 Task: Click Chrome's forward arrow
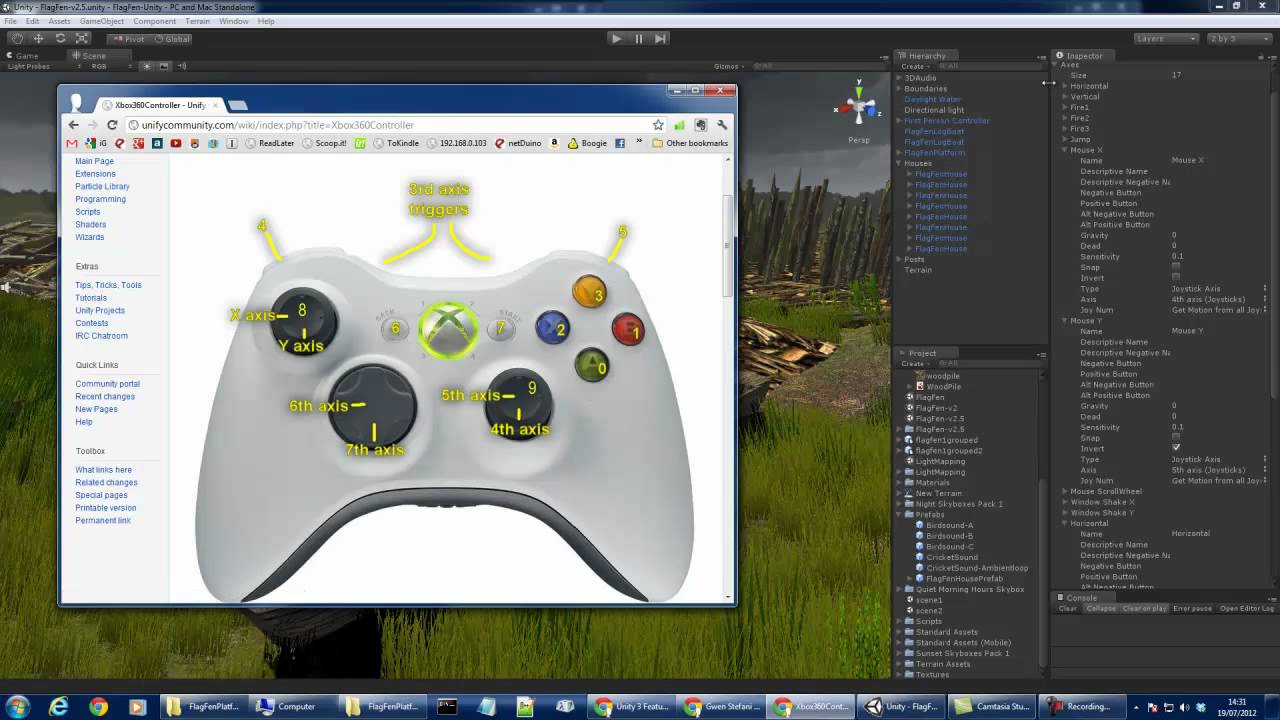pyautogui.click(x=92, y=125)
